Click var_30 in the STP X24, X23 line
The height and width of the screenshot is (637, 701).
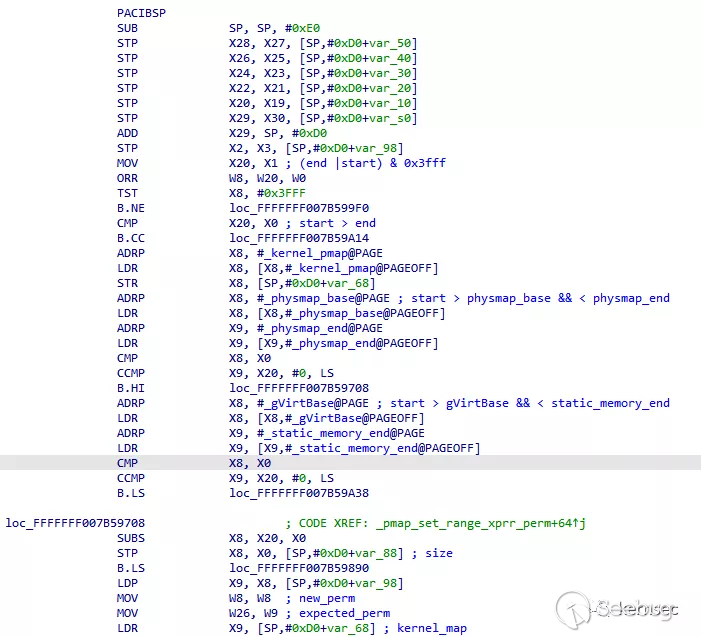pos(390,73)
